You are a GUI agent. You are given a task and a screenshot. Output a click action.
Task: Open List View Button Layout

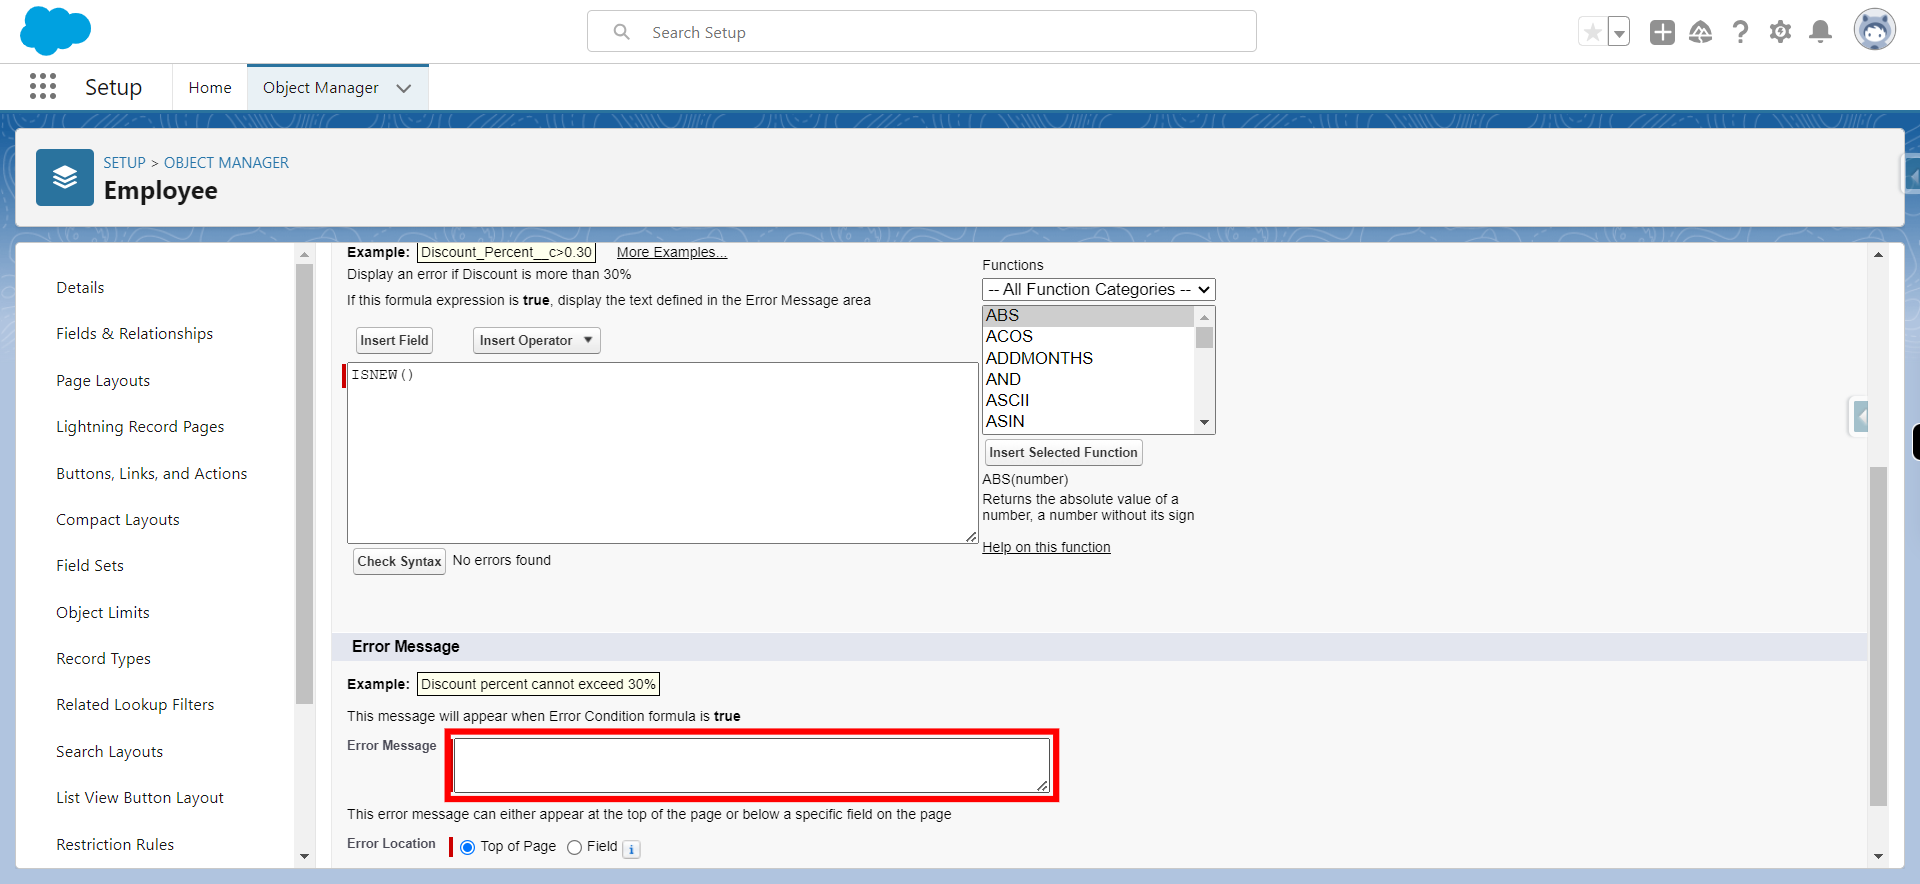coord(140,797)
